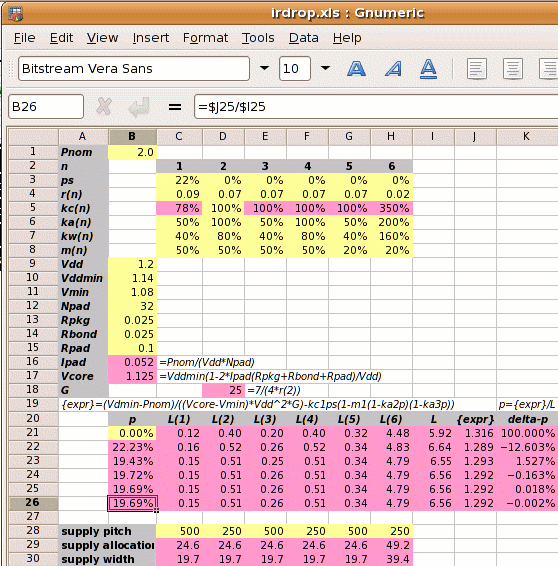
Task: Select the kc(n) cell showing 78%
Action: coord(179,208)
